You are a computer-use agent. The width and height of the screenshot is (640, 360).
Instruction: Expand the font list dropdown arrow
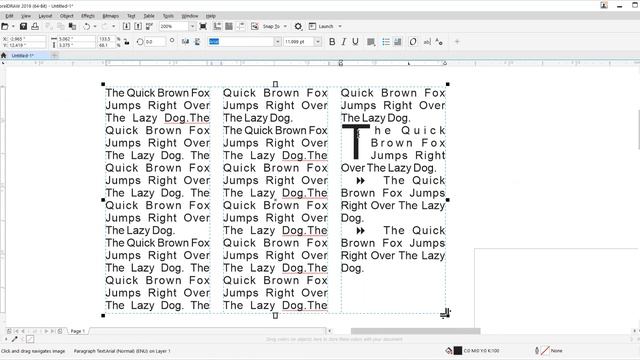[x=278, y=42]
